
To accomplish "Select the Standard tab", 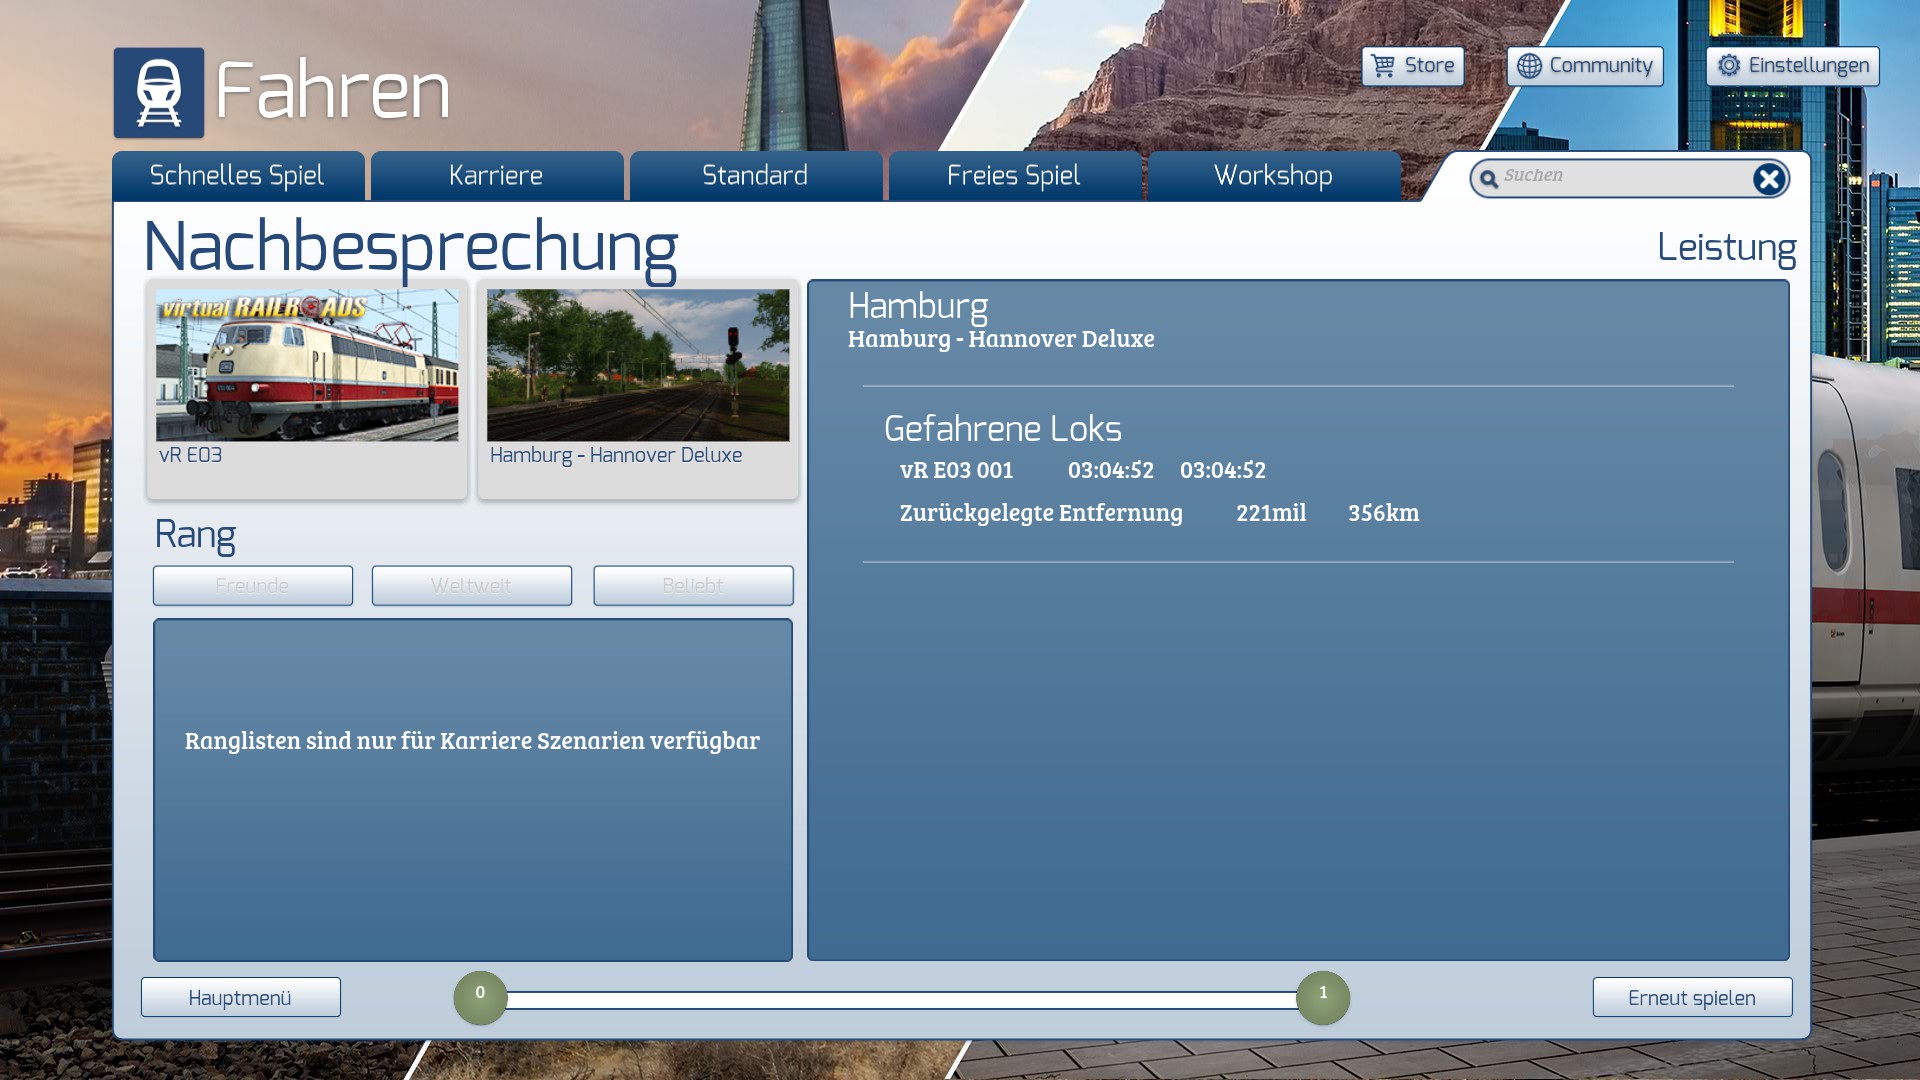I will [x=755, y=176].
